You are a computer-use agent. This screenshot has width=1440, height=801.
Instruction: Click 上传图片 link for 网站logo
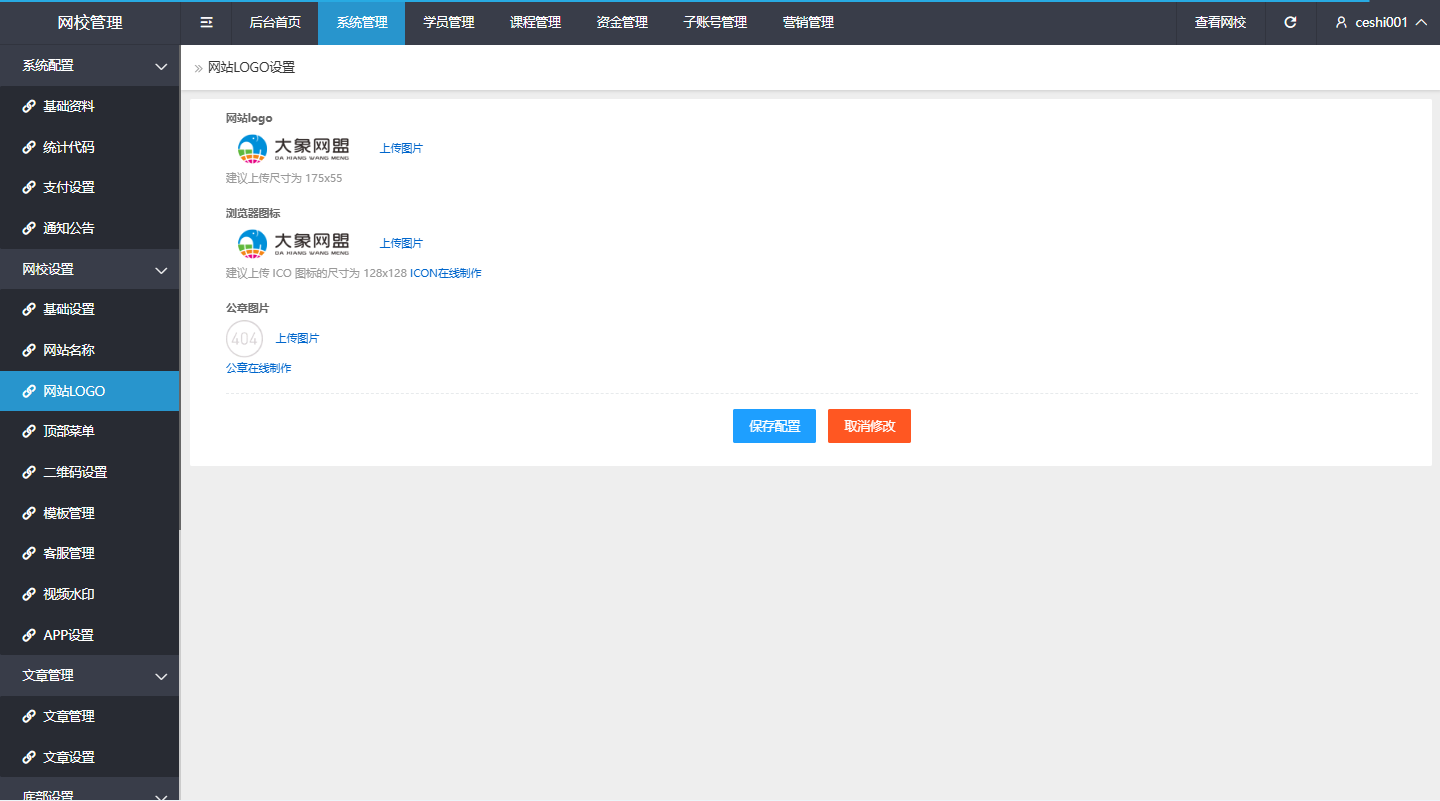click(x=401, y=148)
